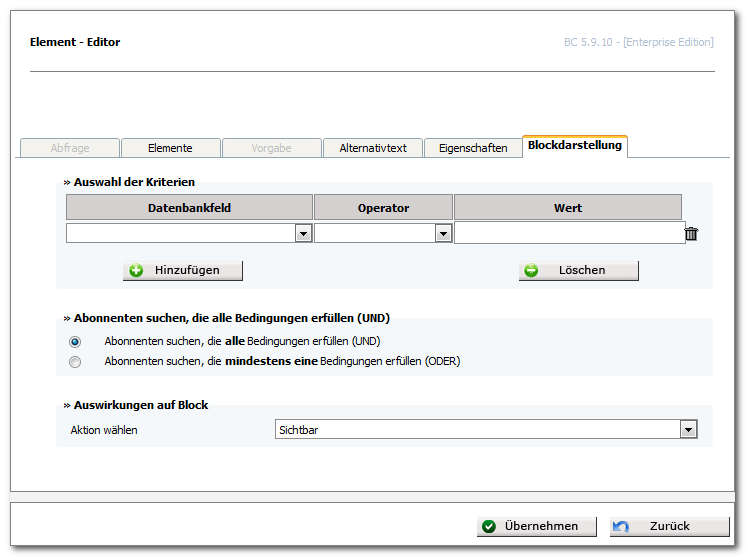Open the Eigenschaften tab
Image resolution: width=746 pixels, height=557 pixels.
coord(473,148)
